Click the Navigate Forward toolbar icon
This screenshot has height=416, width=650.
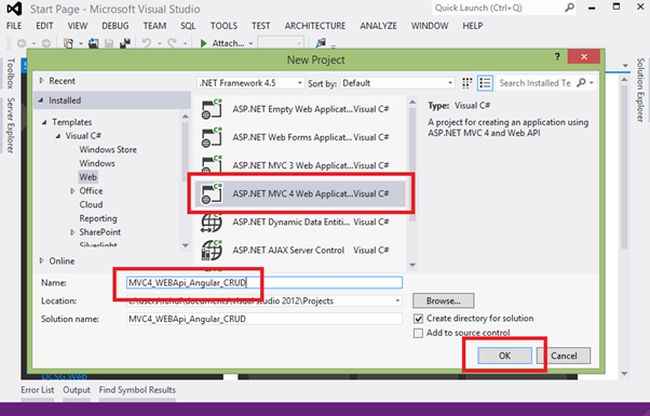pos(46,43)
